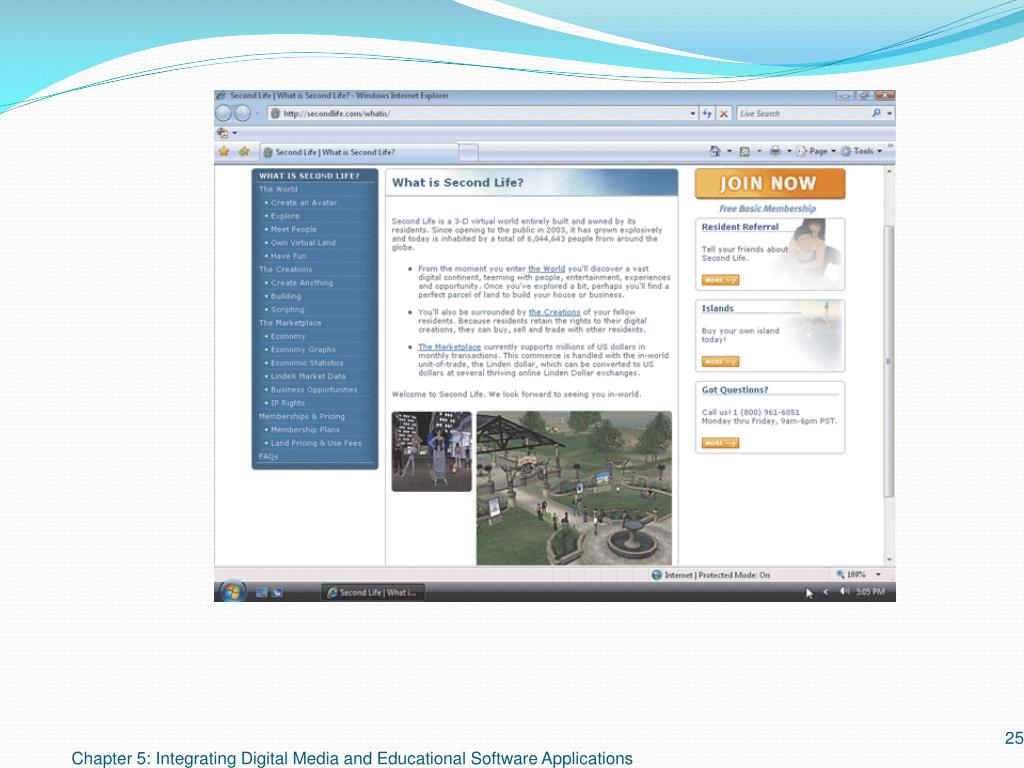Viewport: 1024px width, 768px height.
Task: Open the Print dropdown arrow
Action: pos(789,152)
